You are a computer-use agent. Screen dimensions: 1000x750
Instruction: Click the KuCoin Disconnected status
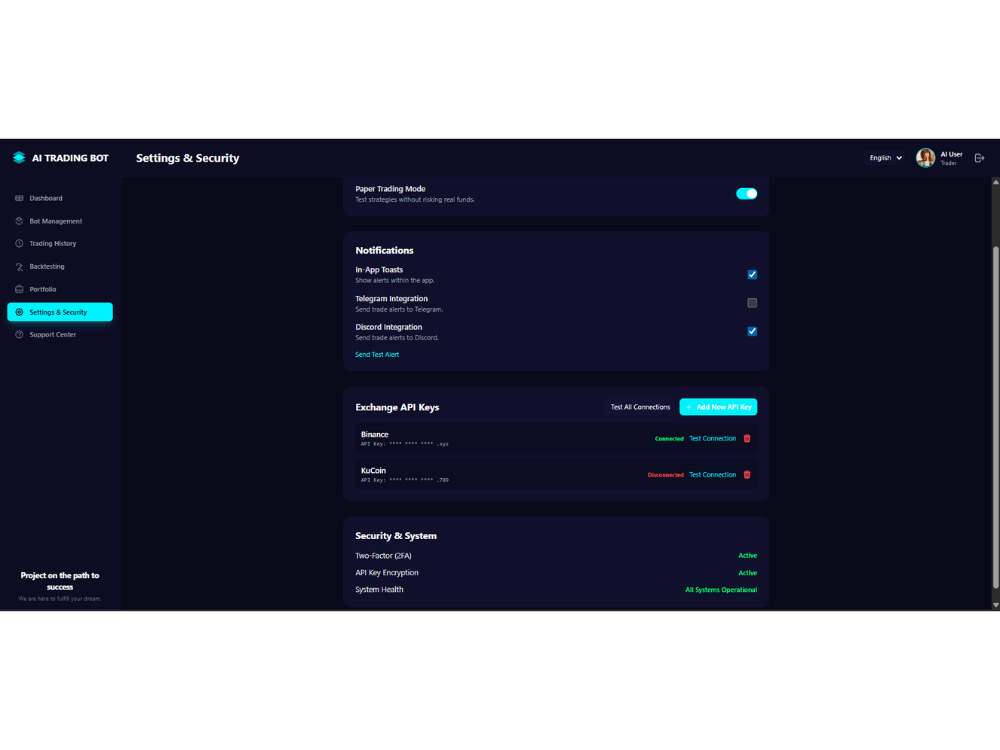coord(665,475)
